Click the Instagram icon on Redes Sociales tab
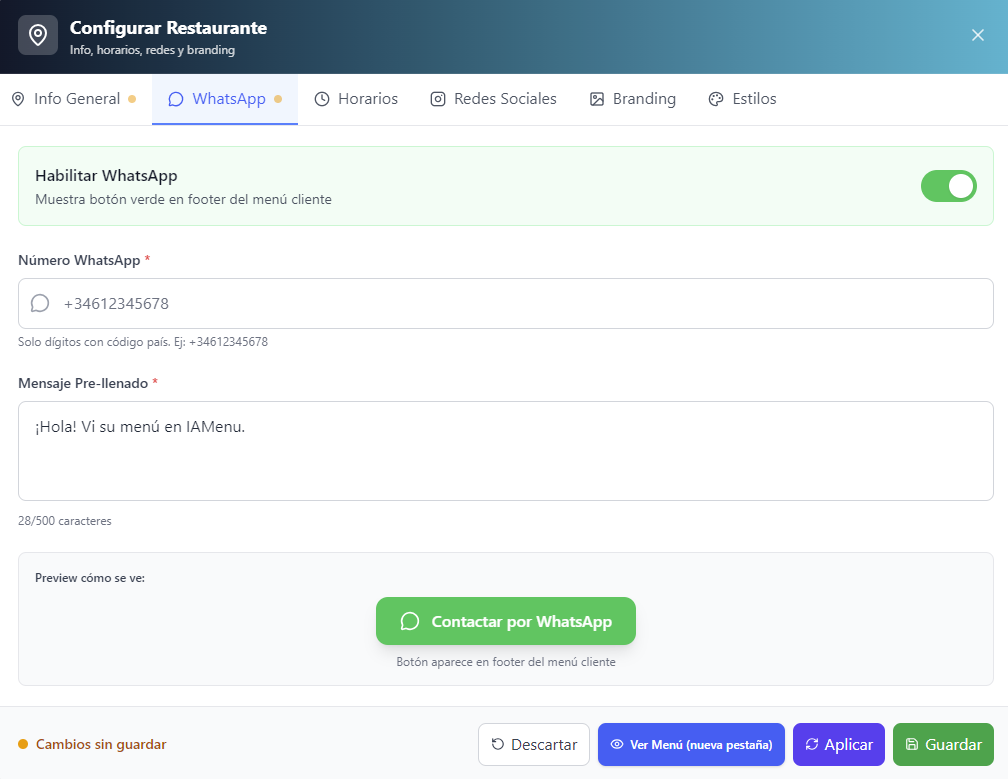Viewport: 1008px width, 779px height. click(438, 99)
